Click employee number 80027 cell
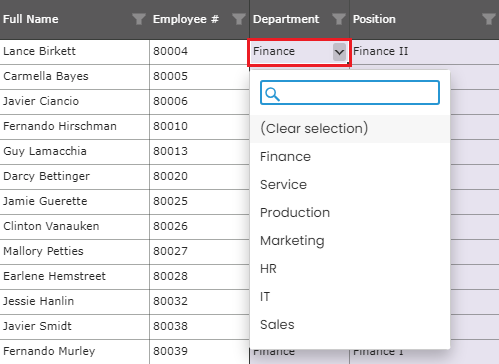 point(199,252)
